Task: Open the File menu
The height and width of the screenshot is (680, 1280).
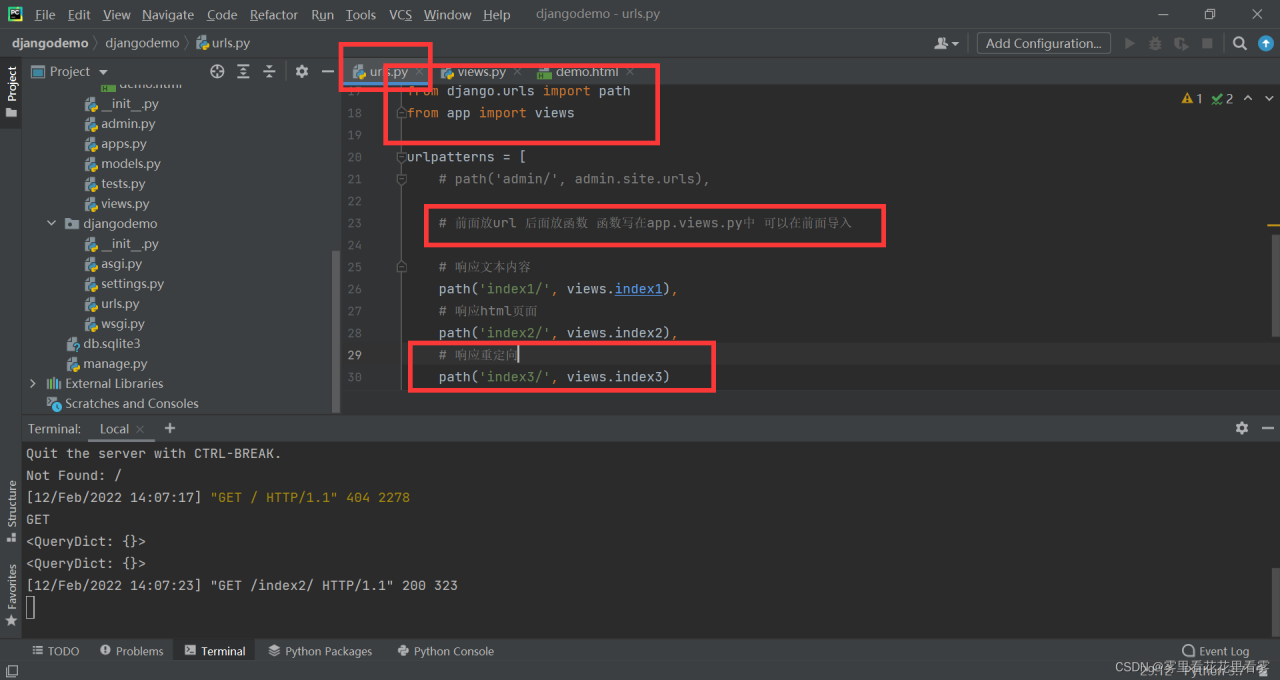Action: coord(45,15)
